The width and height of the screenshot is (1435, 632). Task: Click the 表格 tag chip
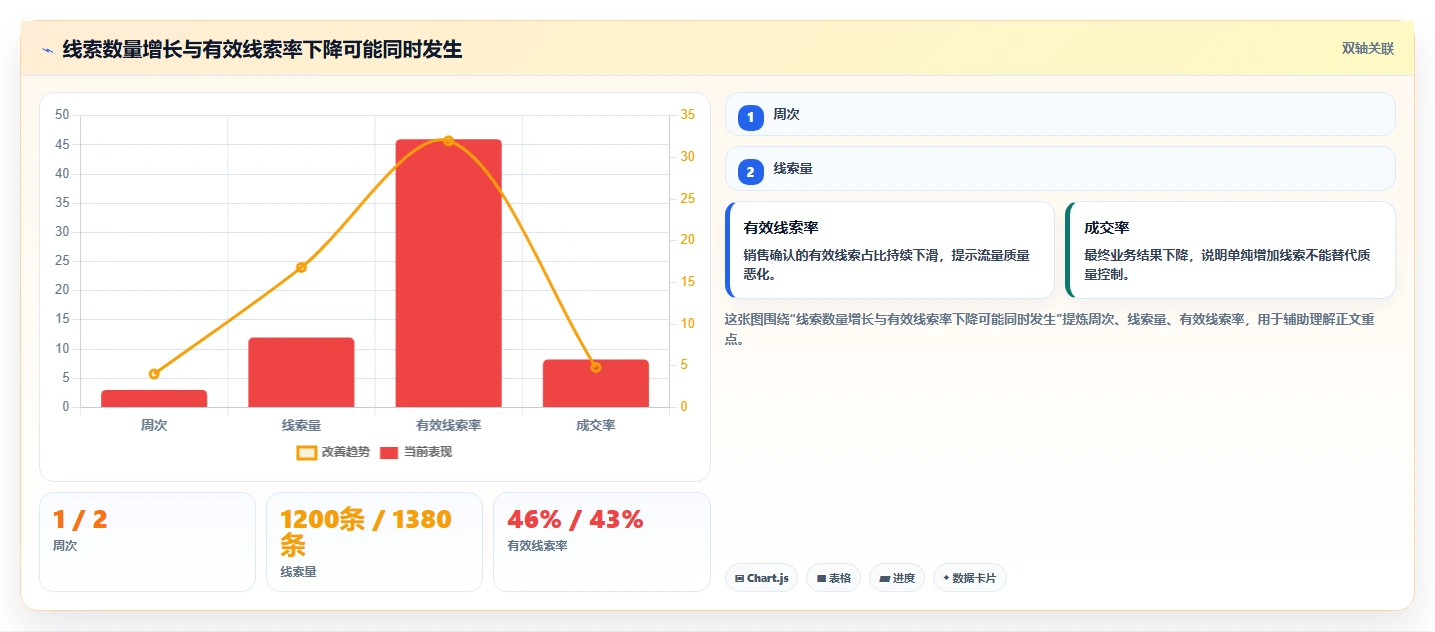pos(834,578)
